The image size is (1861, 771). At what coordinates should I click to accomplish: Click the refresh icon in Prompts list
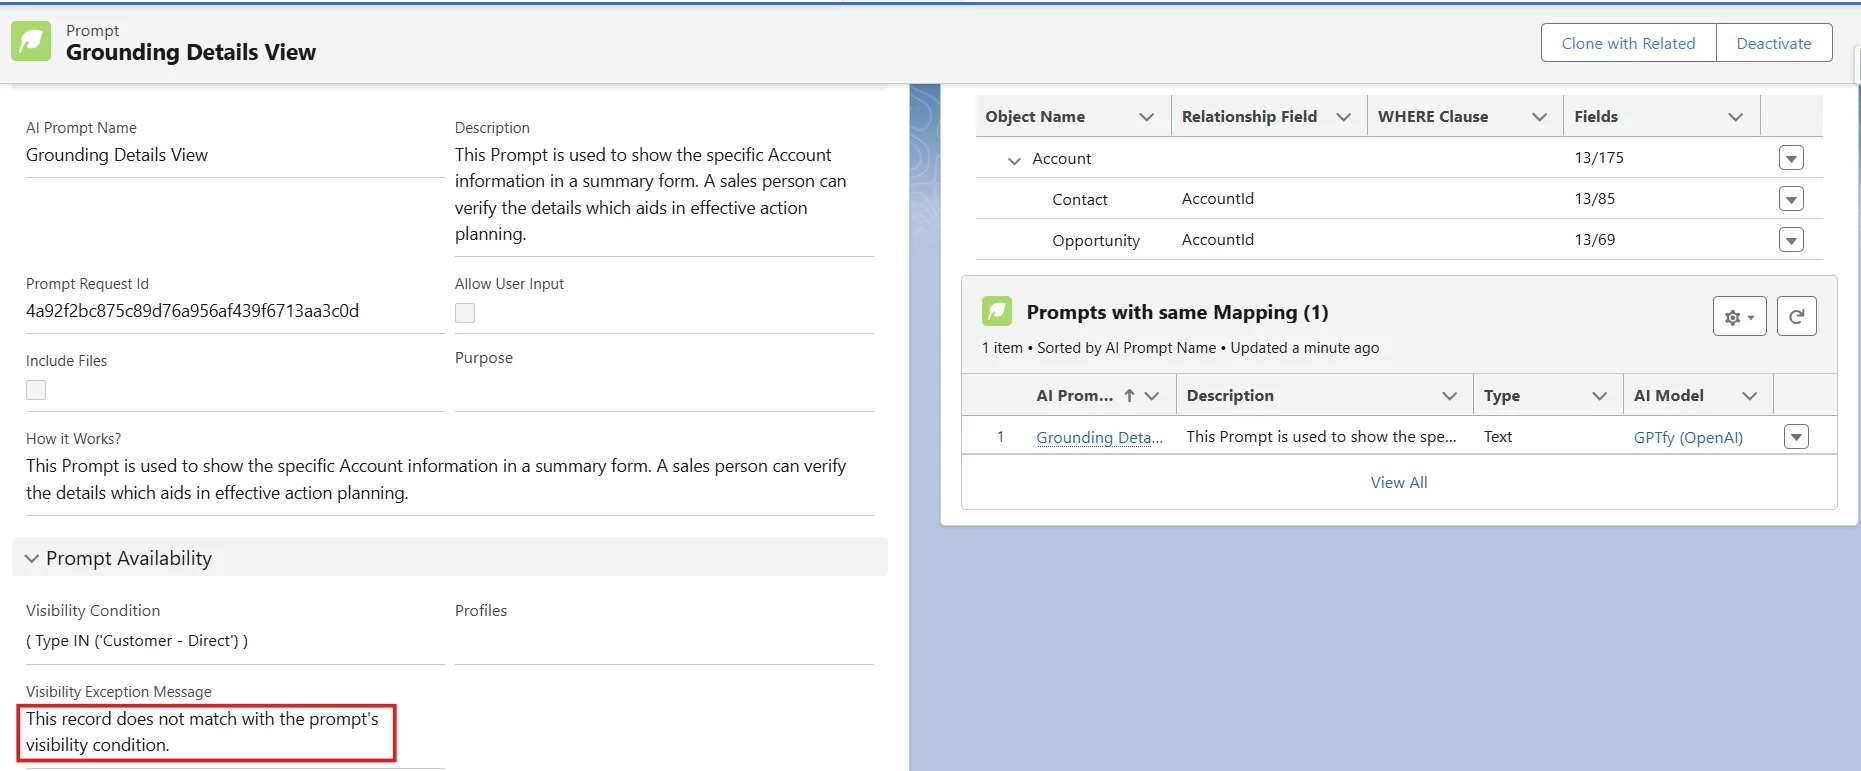[x=1796, y=316]
